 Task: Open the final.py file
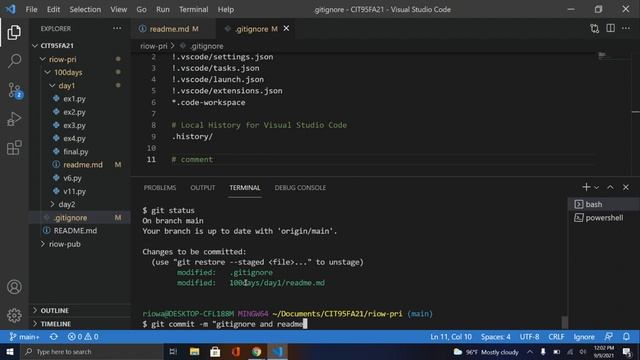(76, 151)
